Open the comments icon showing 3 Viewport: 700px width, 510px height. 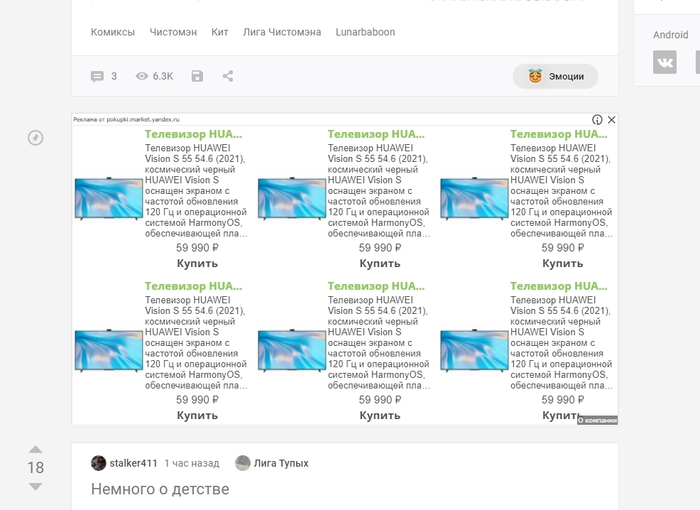[97, 76]
